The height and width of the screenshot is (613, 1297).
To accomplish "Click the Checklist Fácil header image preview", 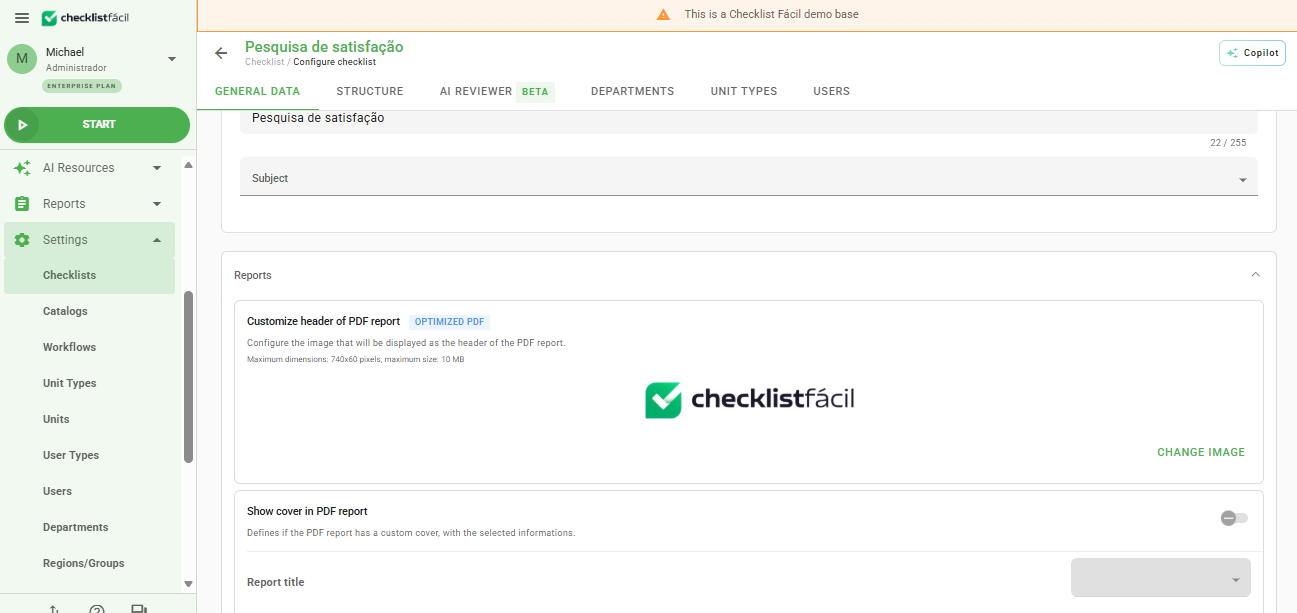I will (x=749, y=400).
